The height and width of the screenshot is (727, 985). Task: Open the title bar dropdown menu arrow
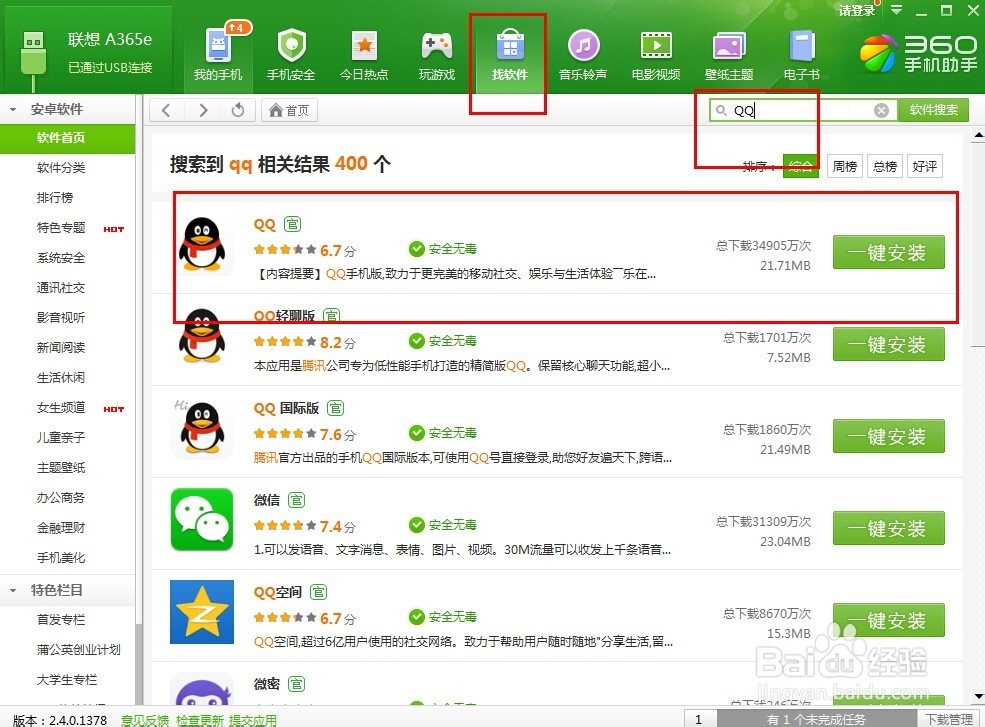point(896,10)
